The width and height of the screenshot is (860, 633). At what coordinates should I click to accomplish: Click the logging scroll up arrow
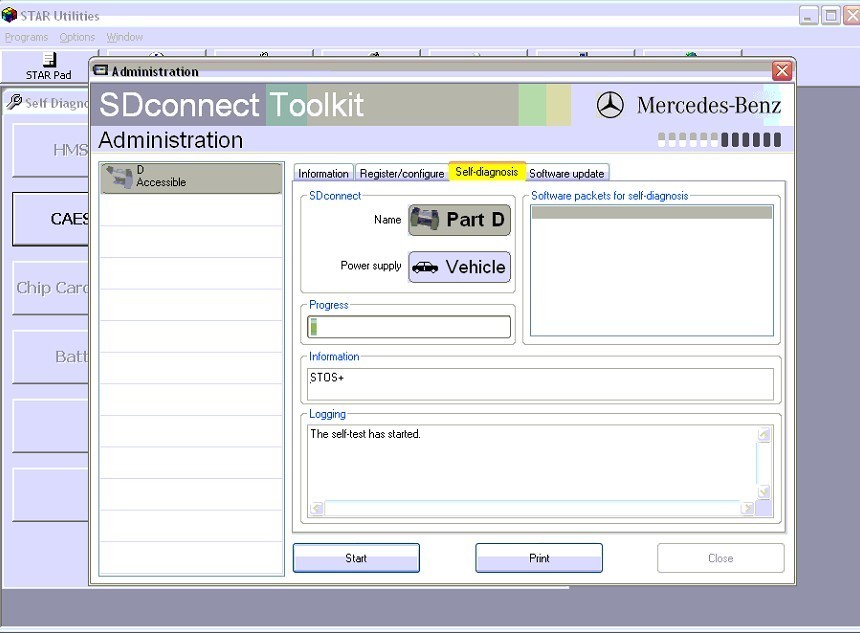pos(764,434)
